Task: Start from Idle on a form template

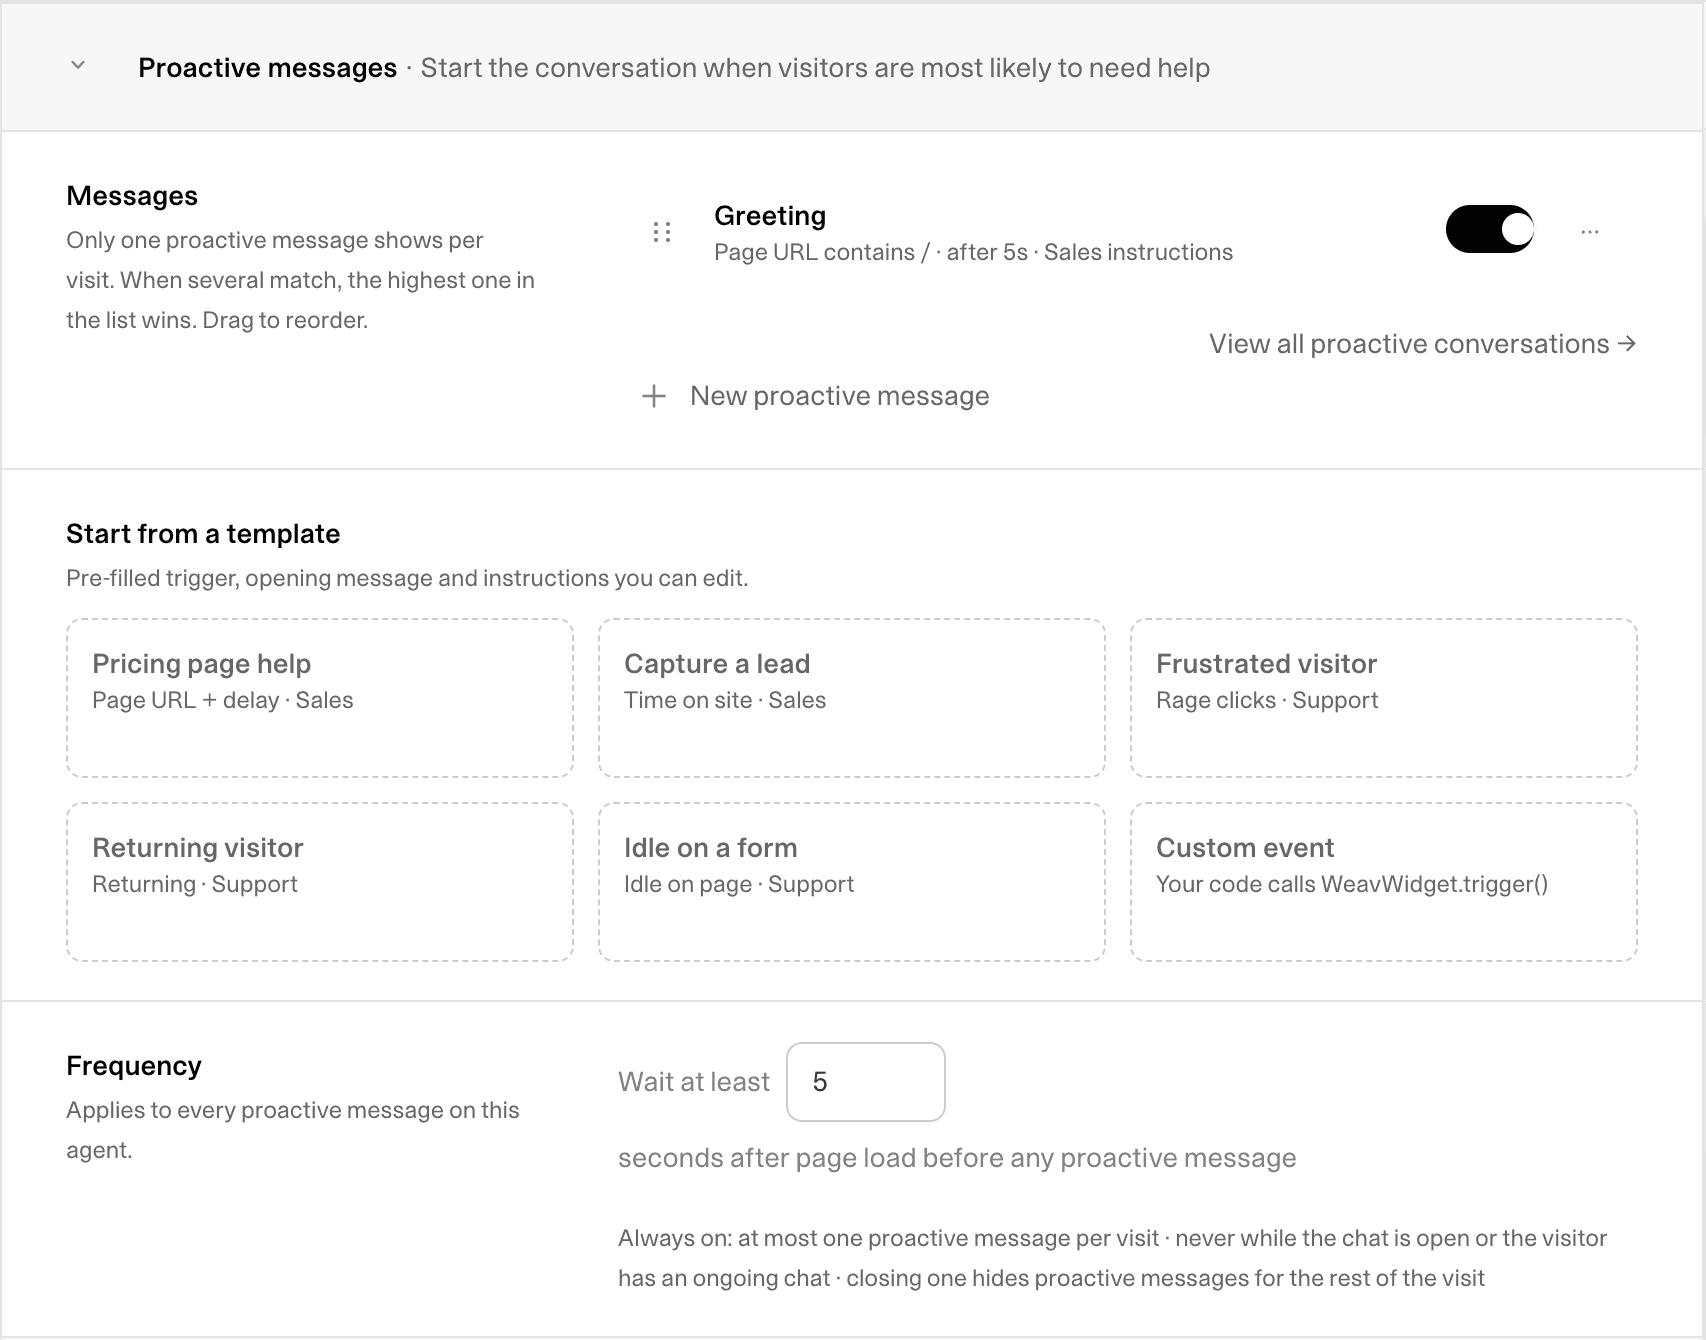Action: point(852,882)
